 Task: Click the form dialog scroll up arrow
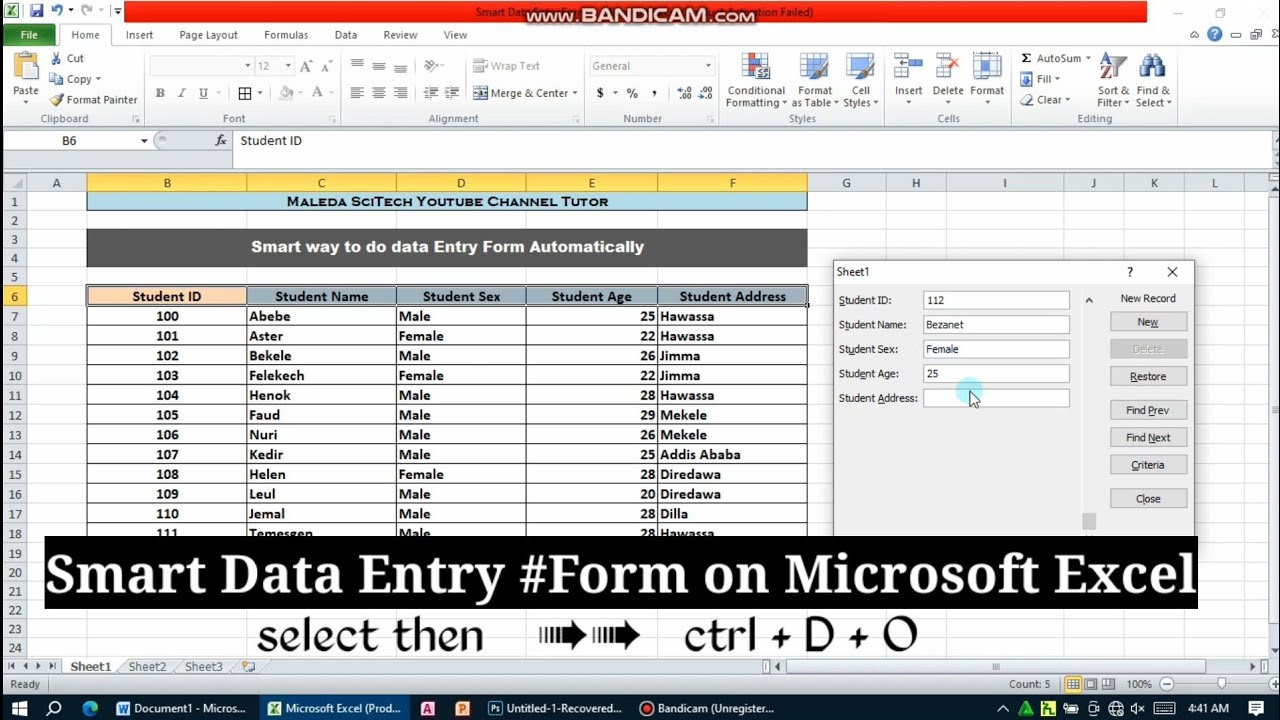[1089, 300]
